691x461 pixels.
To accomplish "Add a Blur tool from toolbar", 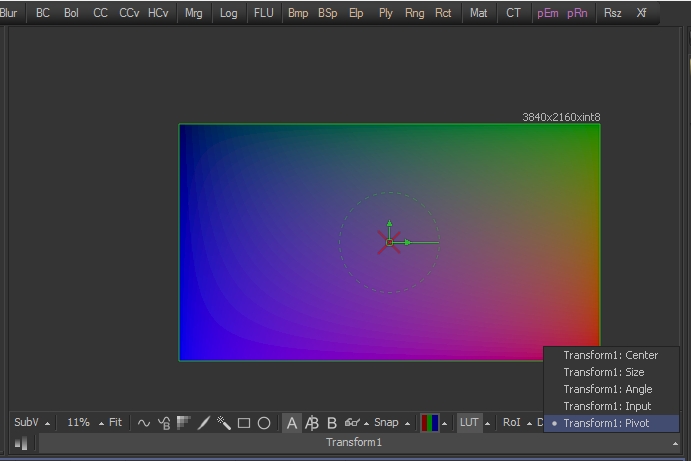I will coord(8,13).
